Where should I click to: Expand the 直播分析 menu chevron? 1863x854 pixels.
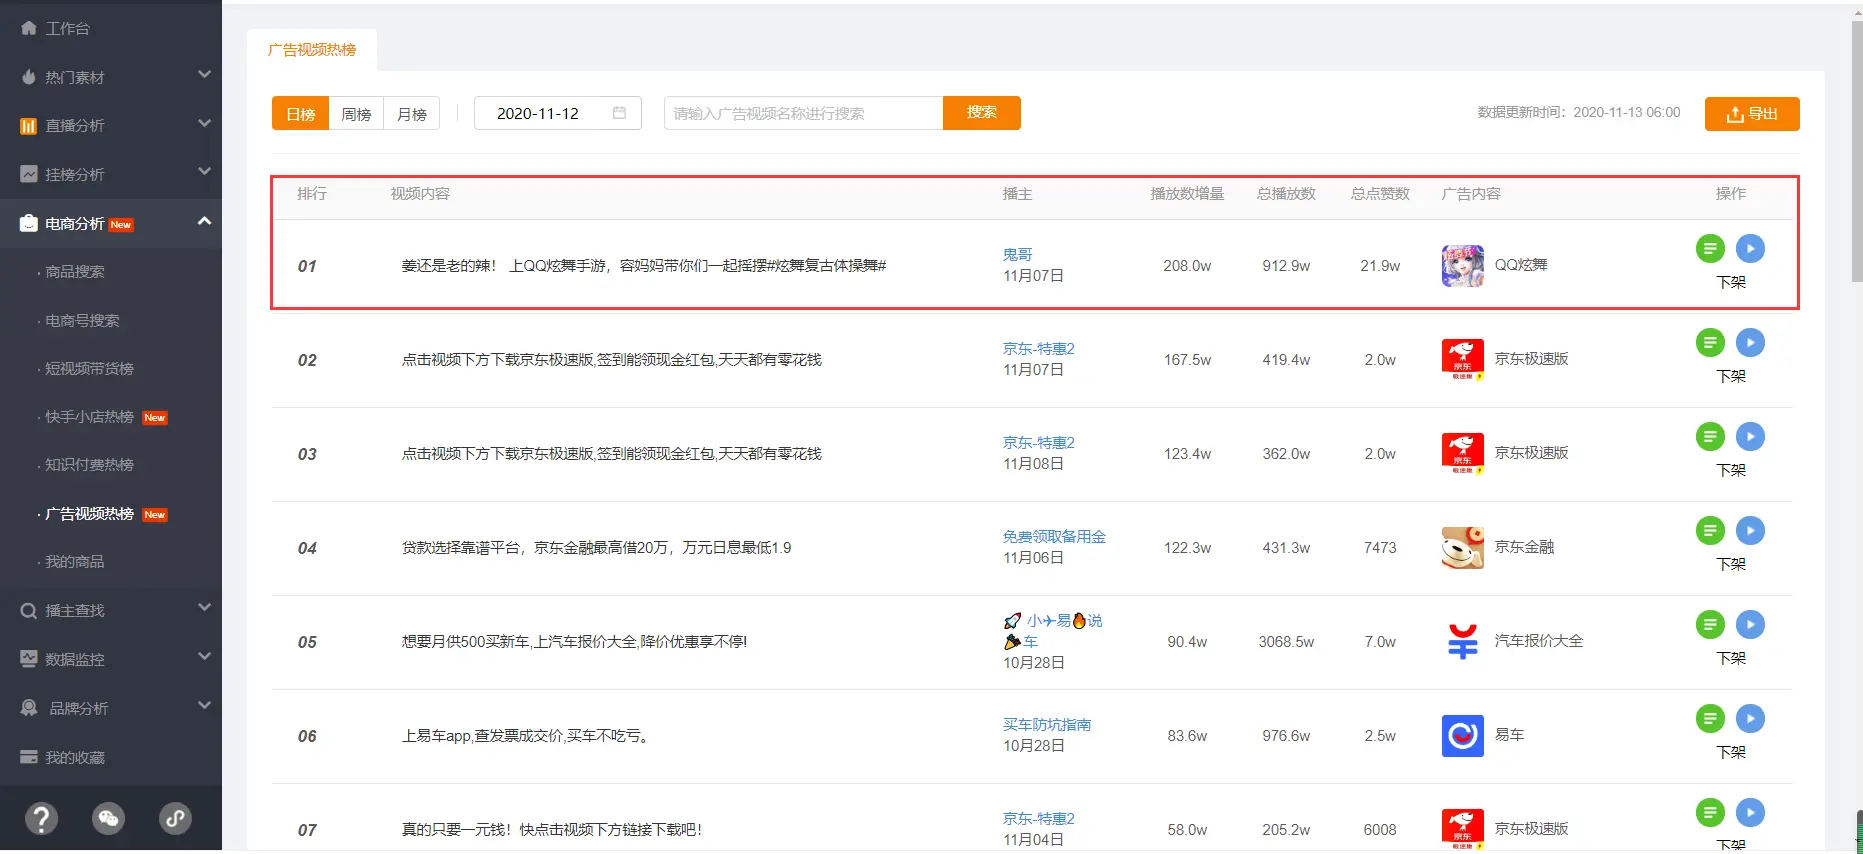pos(204,124)
